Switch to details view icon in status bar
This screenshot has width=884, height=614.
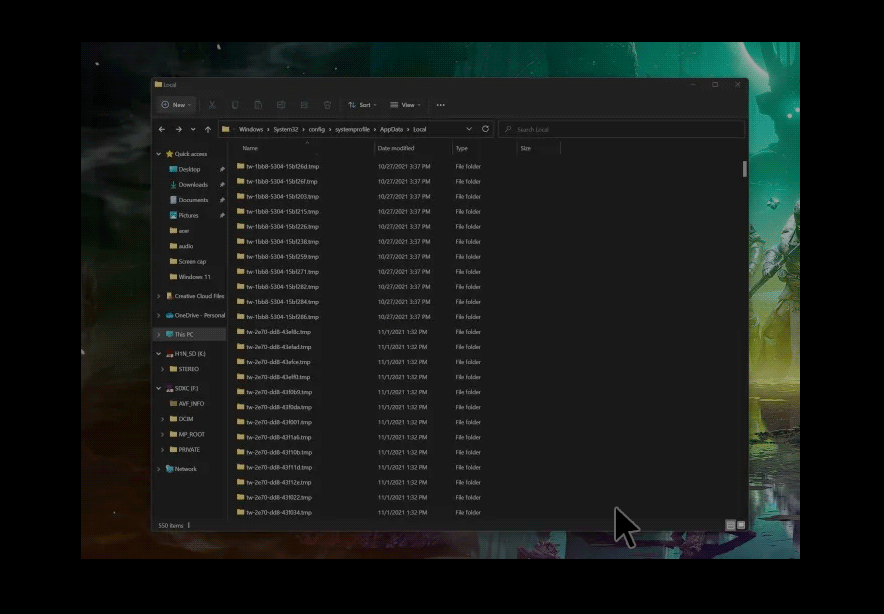click(731, 525)
